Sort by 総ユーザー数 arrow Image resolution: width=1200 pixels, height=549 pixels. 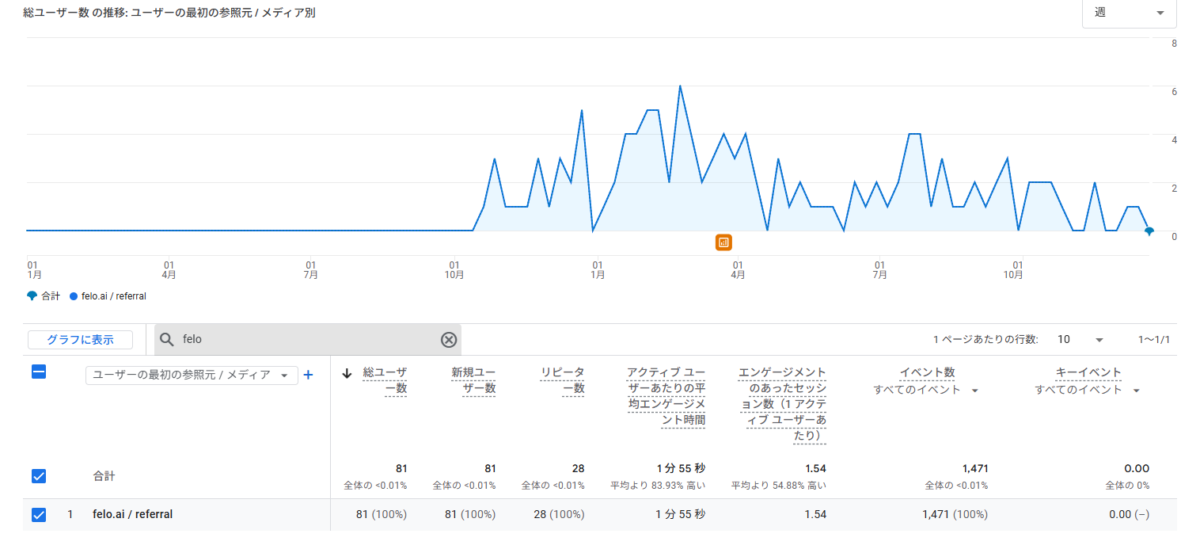point(347,373)
